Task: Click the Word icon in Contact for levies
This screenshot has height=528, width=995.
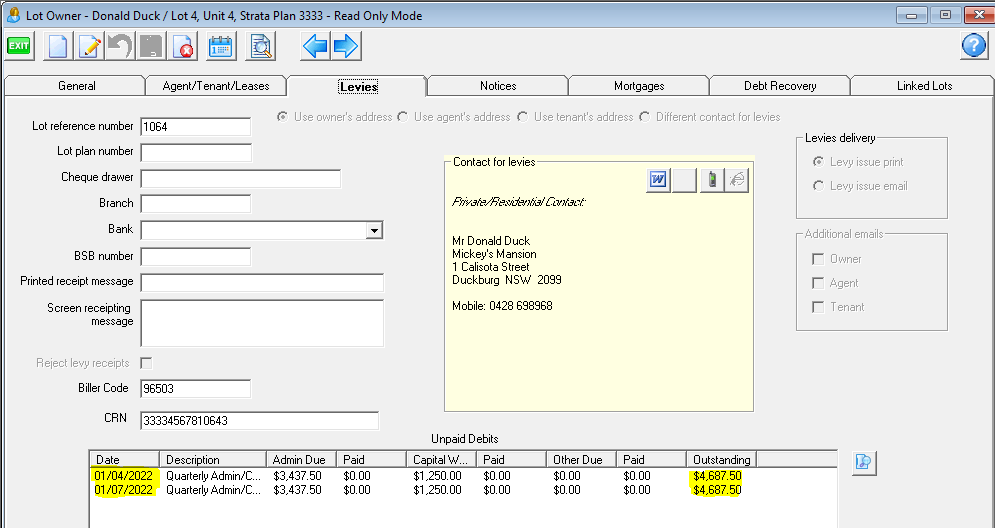Action: click(658, 180)
